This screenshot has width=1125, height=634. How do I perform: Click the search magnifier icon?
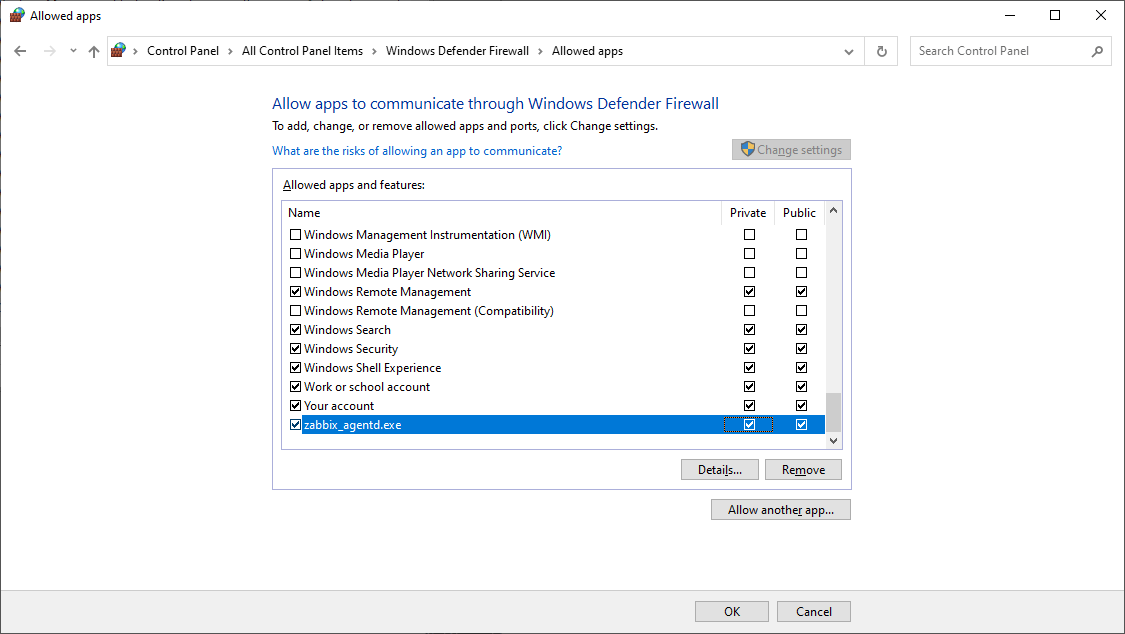tap(1098, 50)
